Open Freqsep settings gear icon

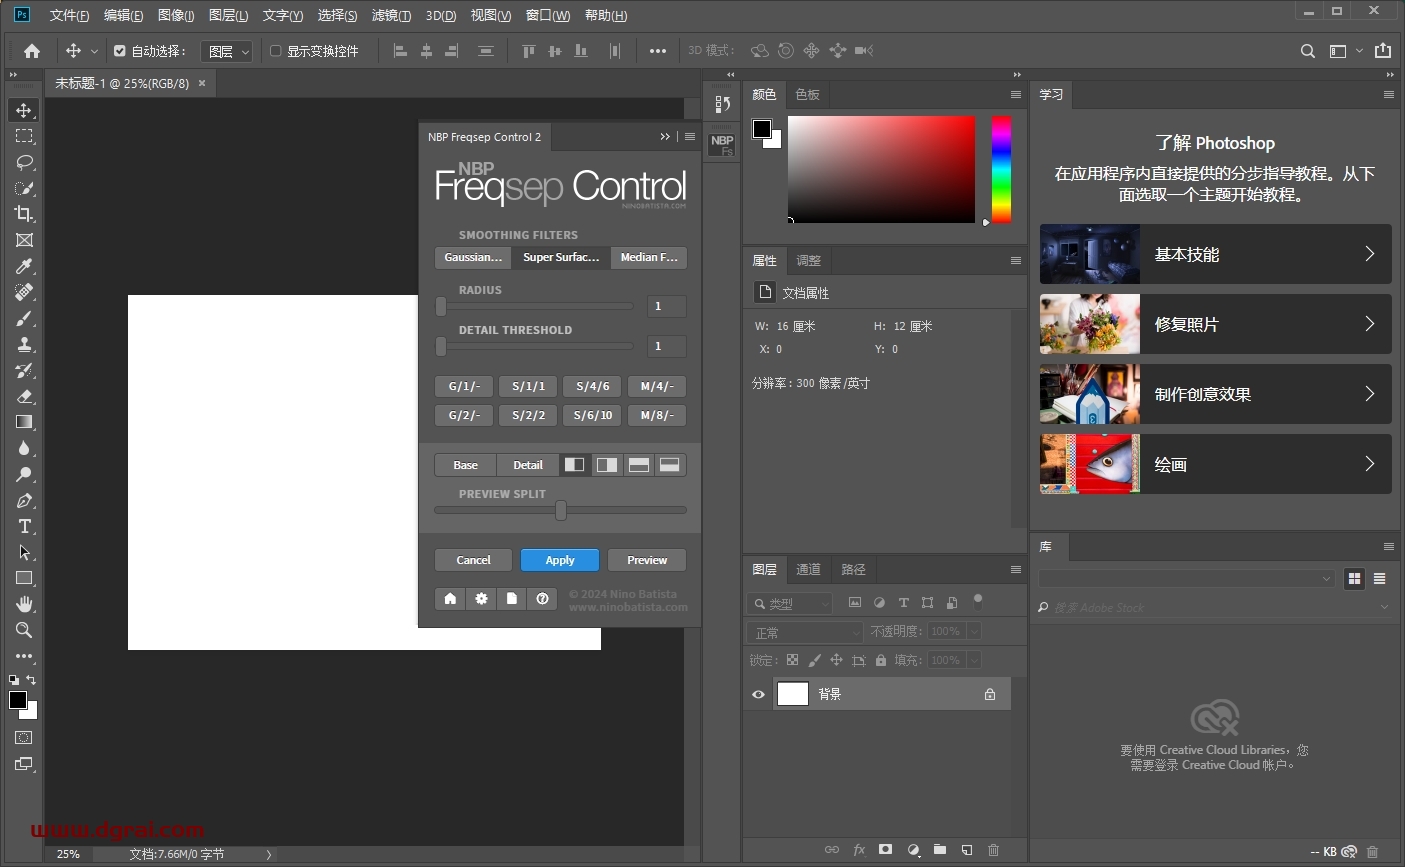pos(481,598)
